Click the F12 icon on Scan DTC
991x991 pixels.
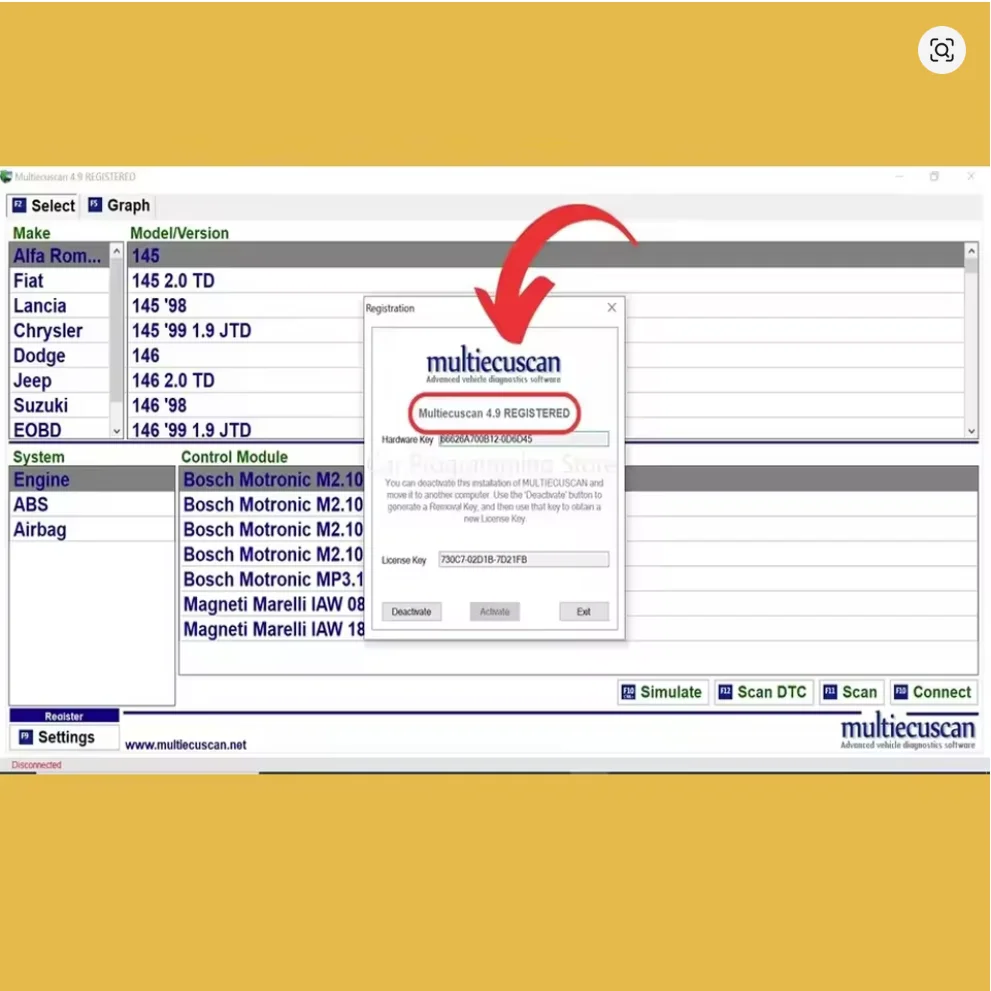(726, 692)
